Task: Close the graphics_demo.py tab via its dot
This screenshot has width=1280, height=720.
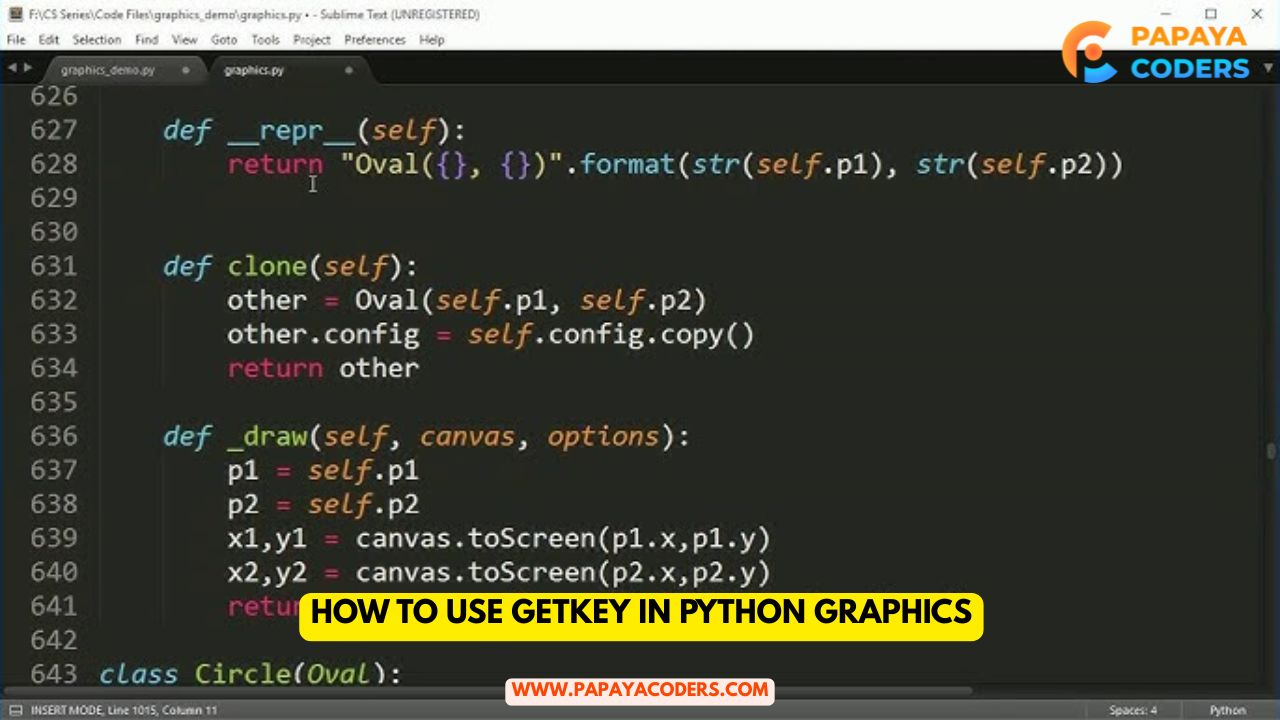Action: coord(185,71)
